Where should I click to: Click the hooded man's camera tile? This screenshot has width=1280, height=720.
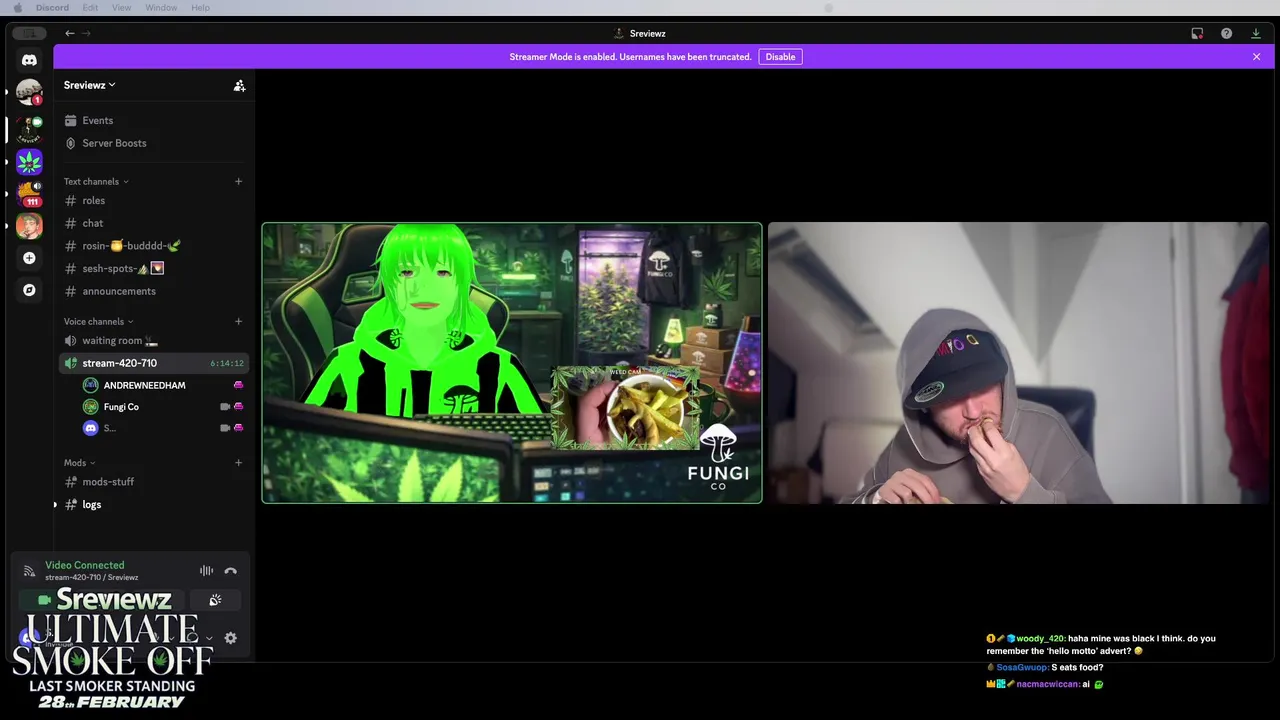pos(1018,363)
